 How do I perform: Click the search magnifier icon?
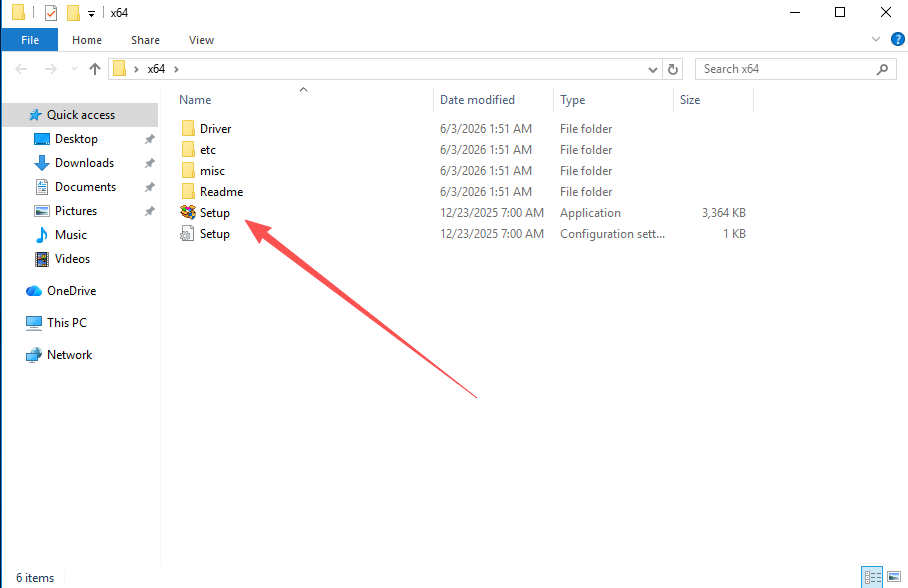pyautogui.click(x=883, y=69)
